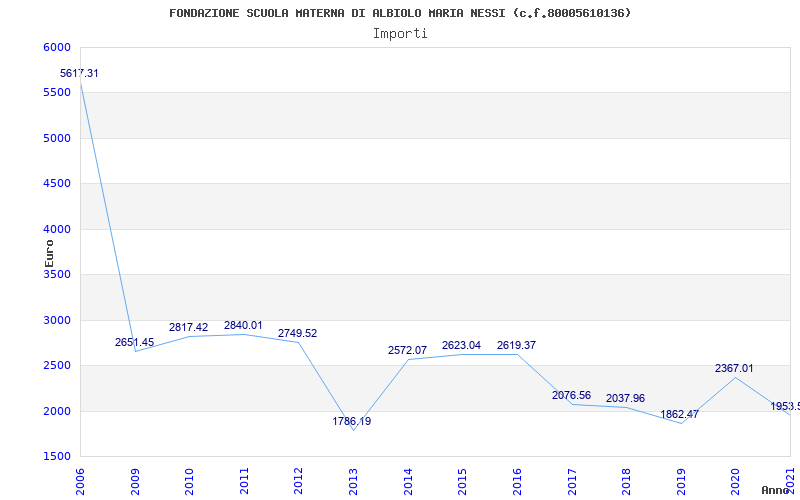Click the 2076.56 data label
The height and width of the screenshot is (500, 800).
coord(571,395)
